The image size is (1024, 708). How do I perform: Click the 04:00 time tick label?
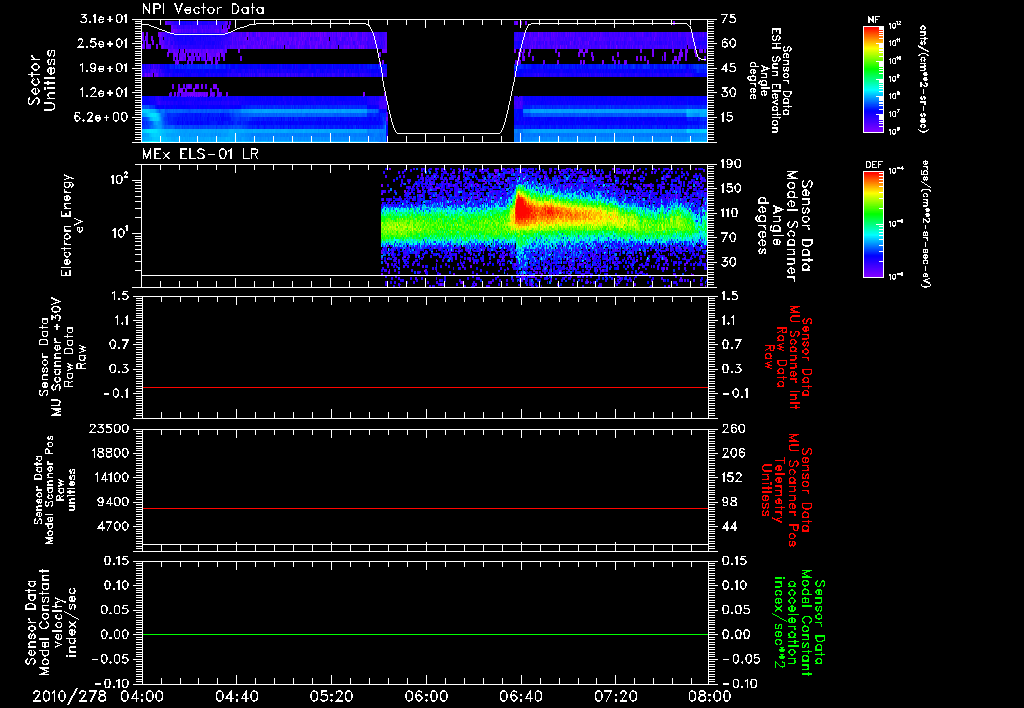click(142, 696)
